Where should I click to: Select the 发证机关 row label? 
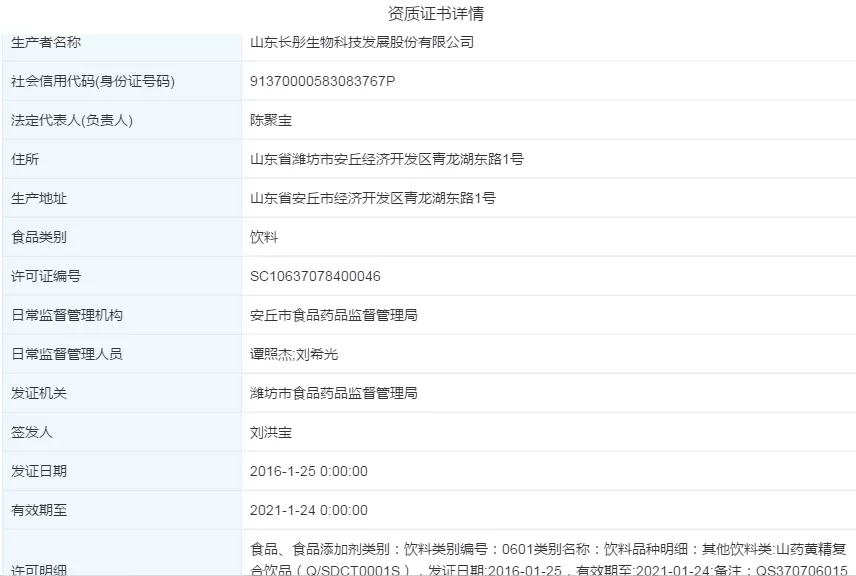point(39,393)
